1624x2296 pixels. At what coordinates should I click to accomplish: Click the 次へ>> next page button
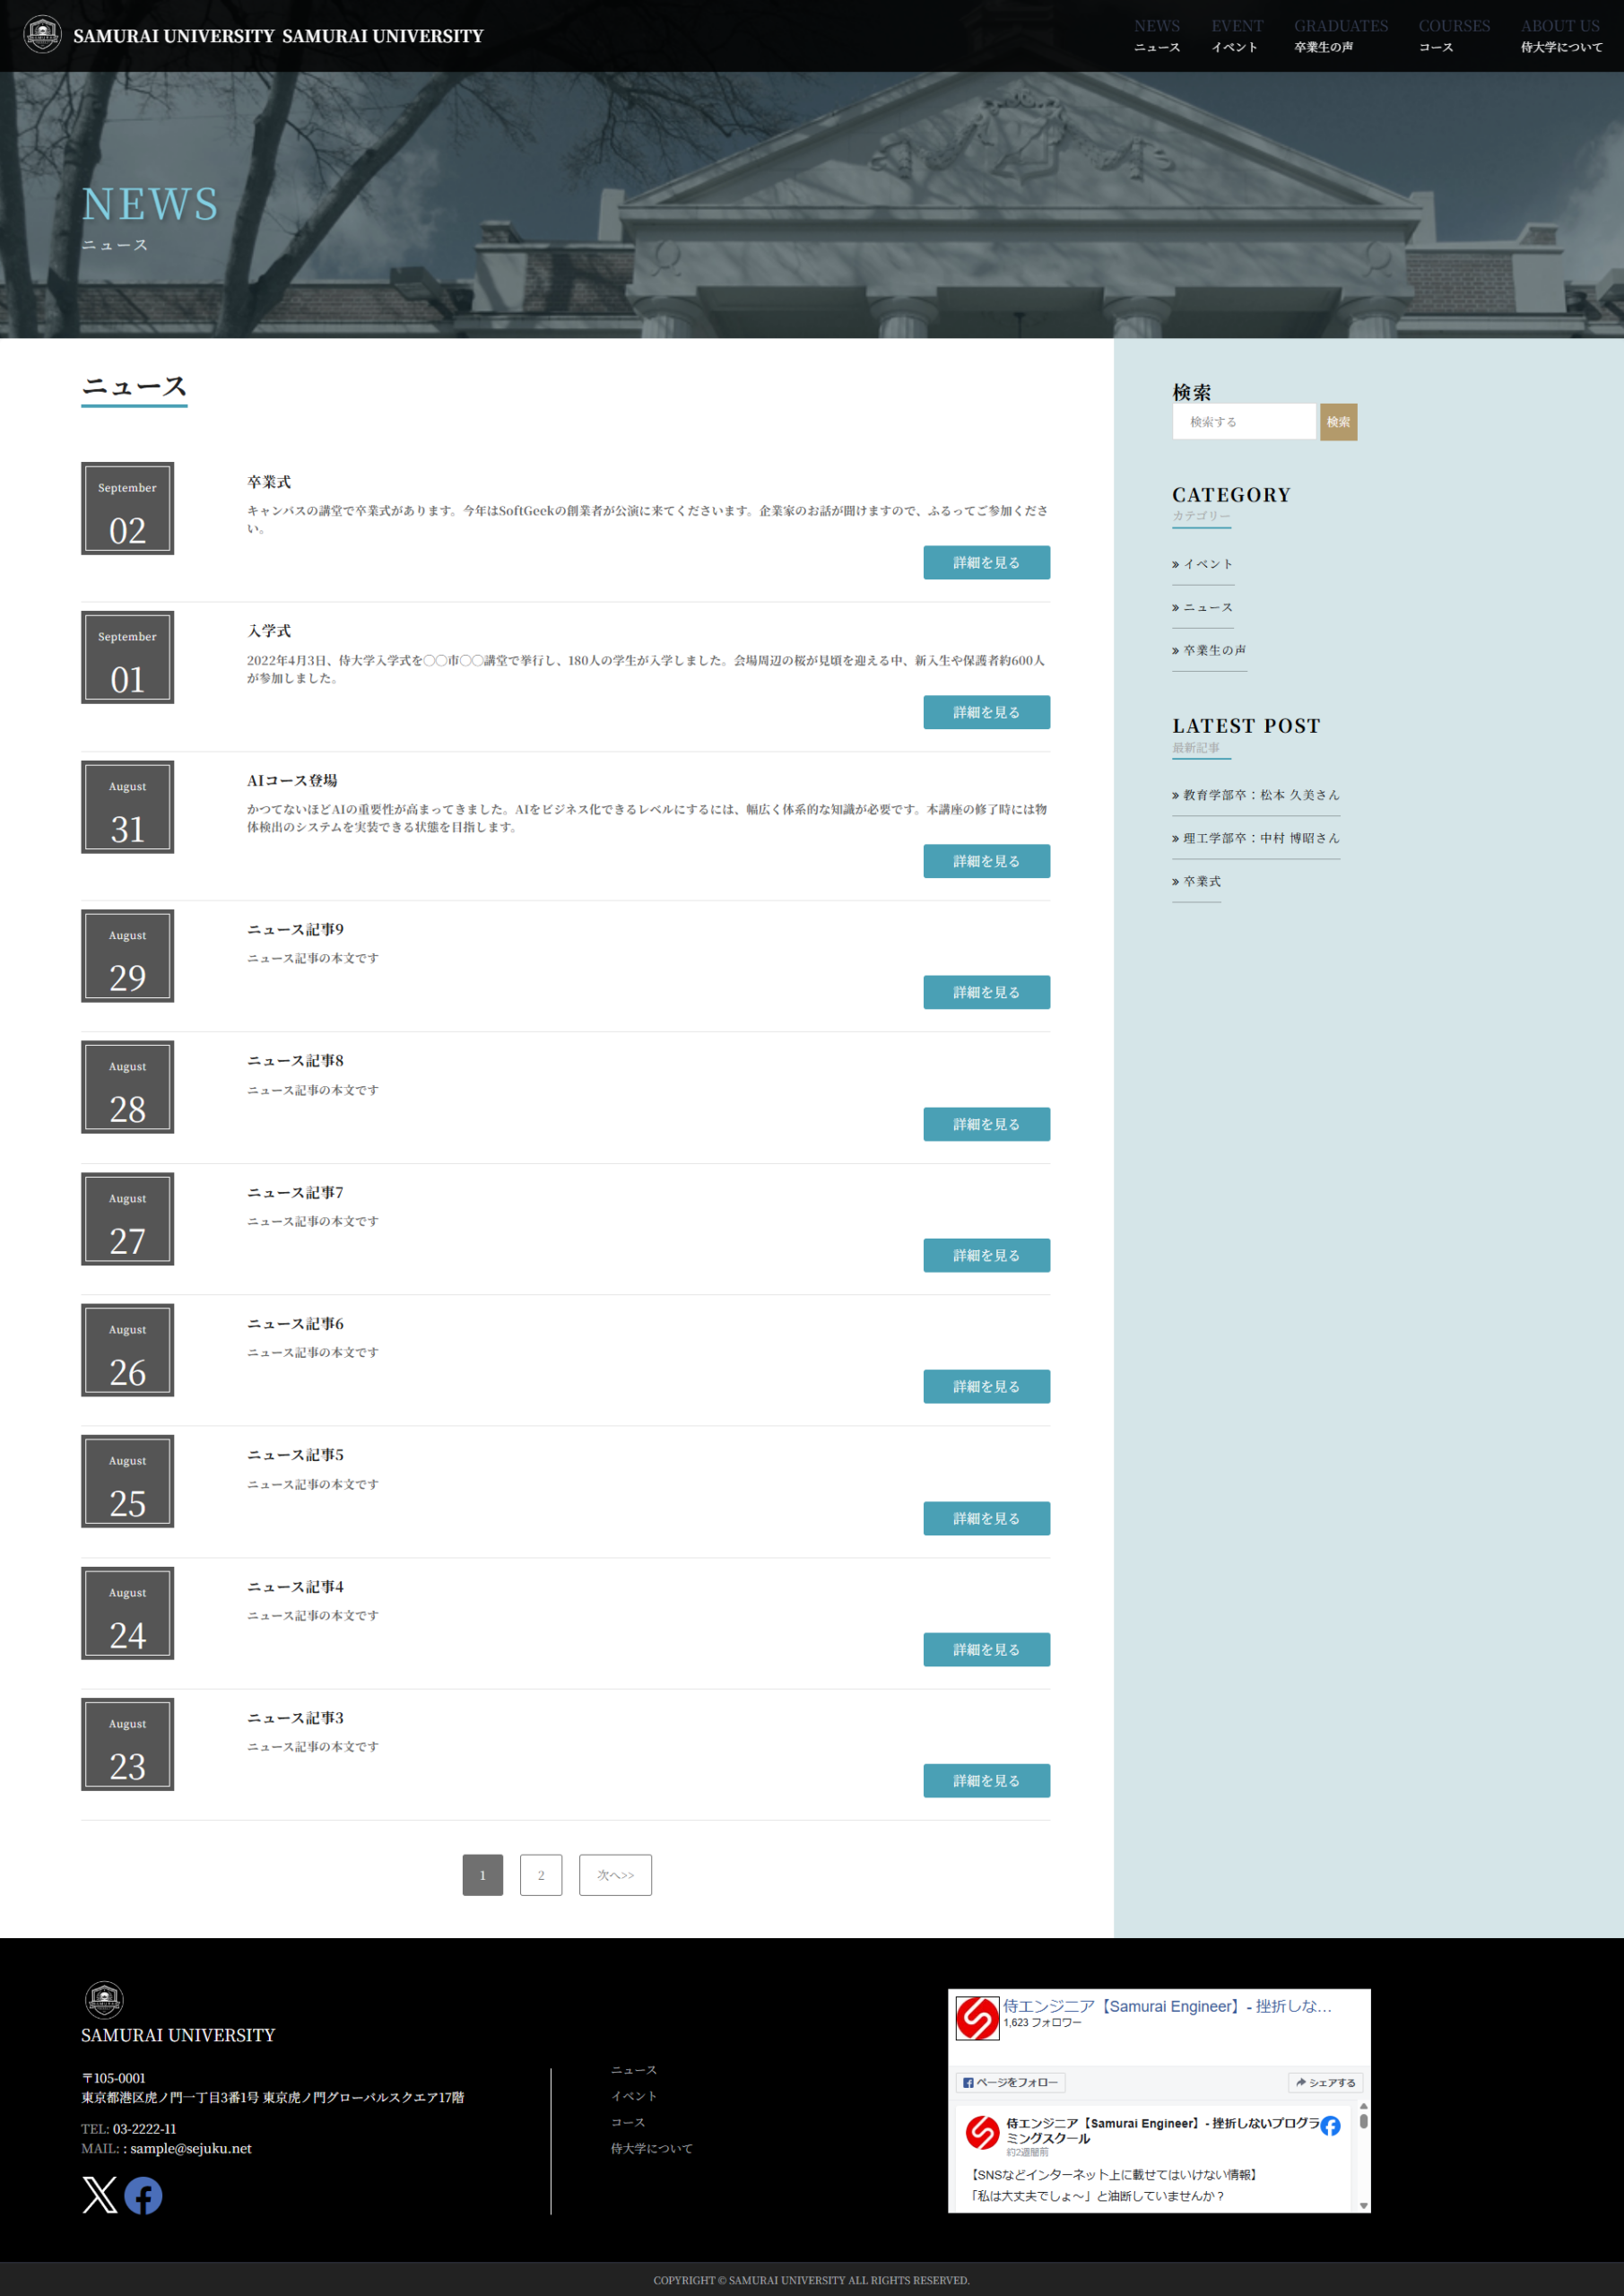coord(615,1875)
